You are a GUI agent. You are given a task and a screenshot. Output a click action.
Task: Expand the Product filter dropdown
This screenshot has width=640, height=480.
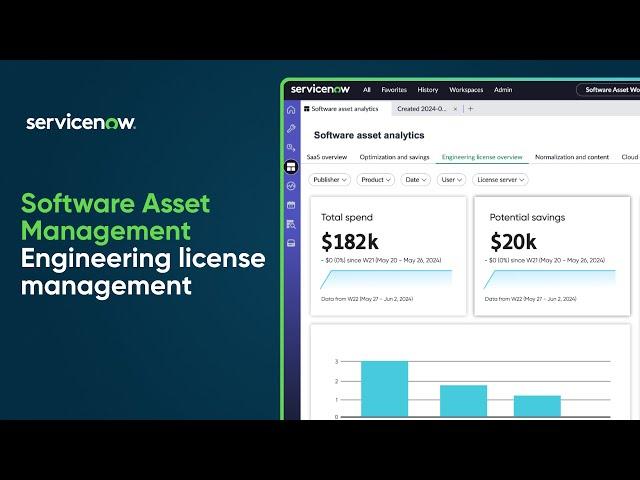coord(376,180)
